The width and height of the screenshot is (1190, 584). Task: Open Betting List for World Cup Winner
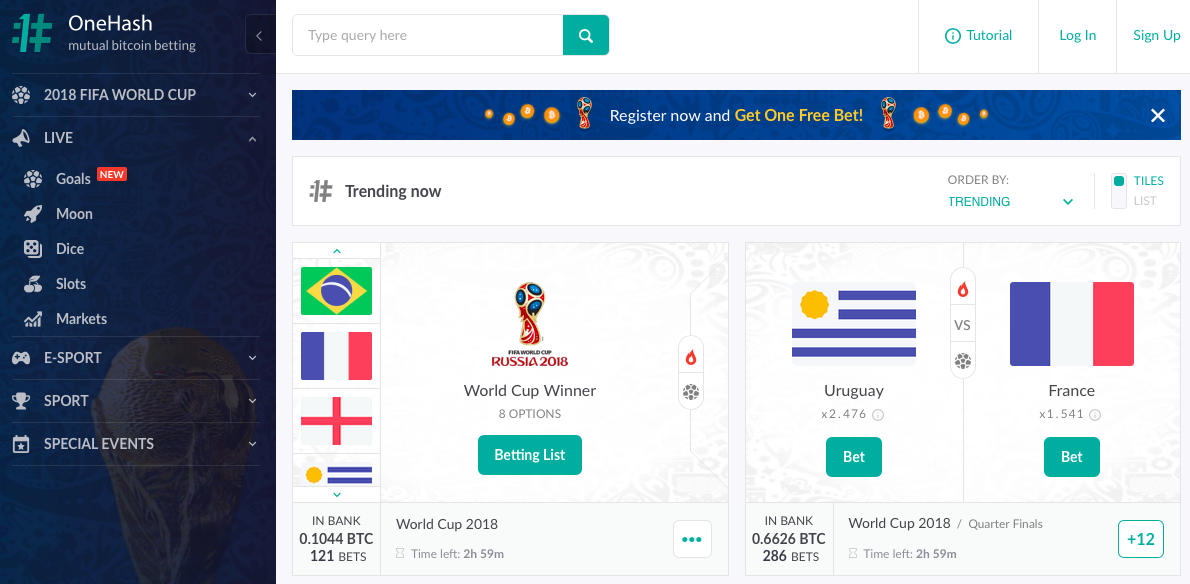530,455
